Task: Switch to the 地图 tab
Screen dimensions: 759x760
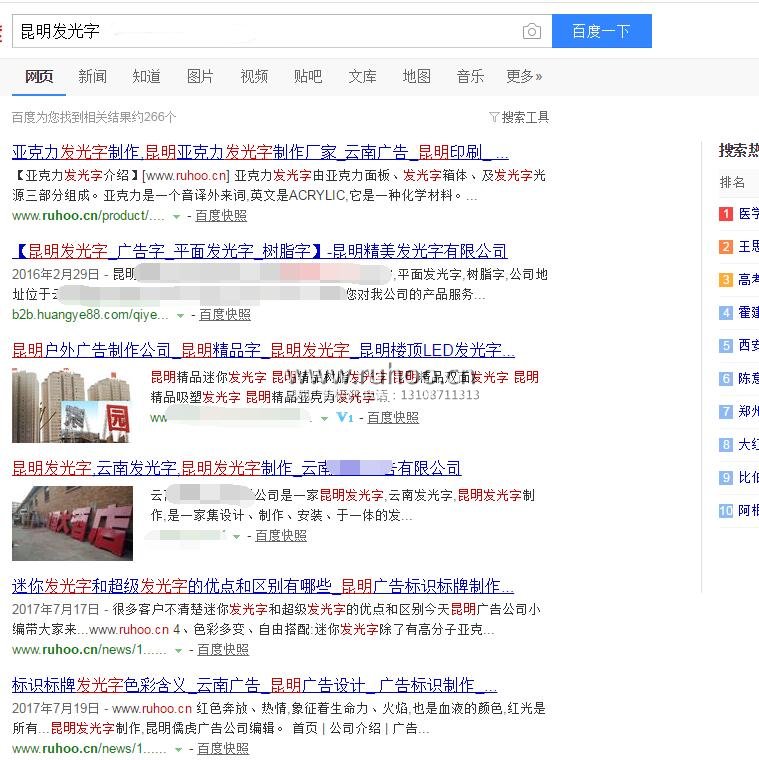Action: pyautogui.click(x=416, y=76)
